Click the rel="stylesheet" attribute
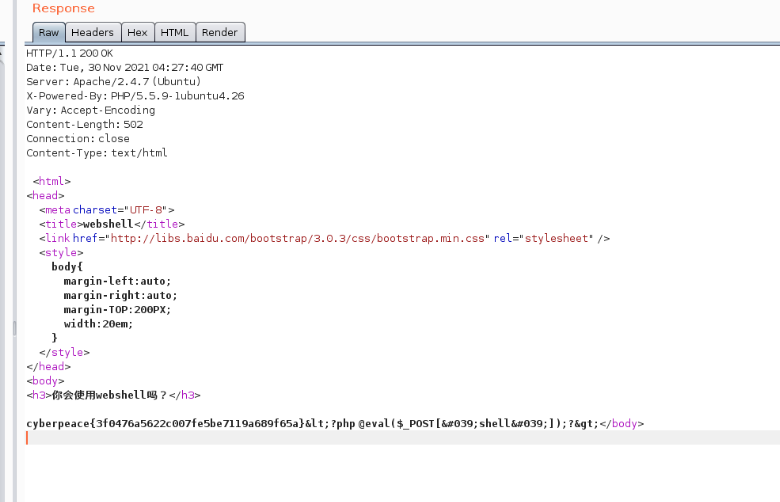 pyautogui.click(x=544, y=239)
